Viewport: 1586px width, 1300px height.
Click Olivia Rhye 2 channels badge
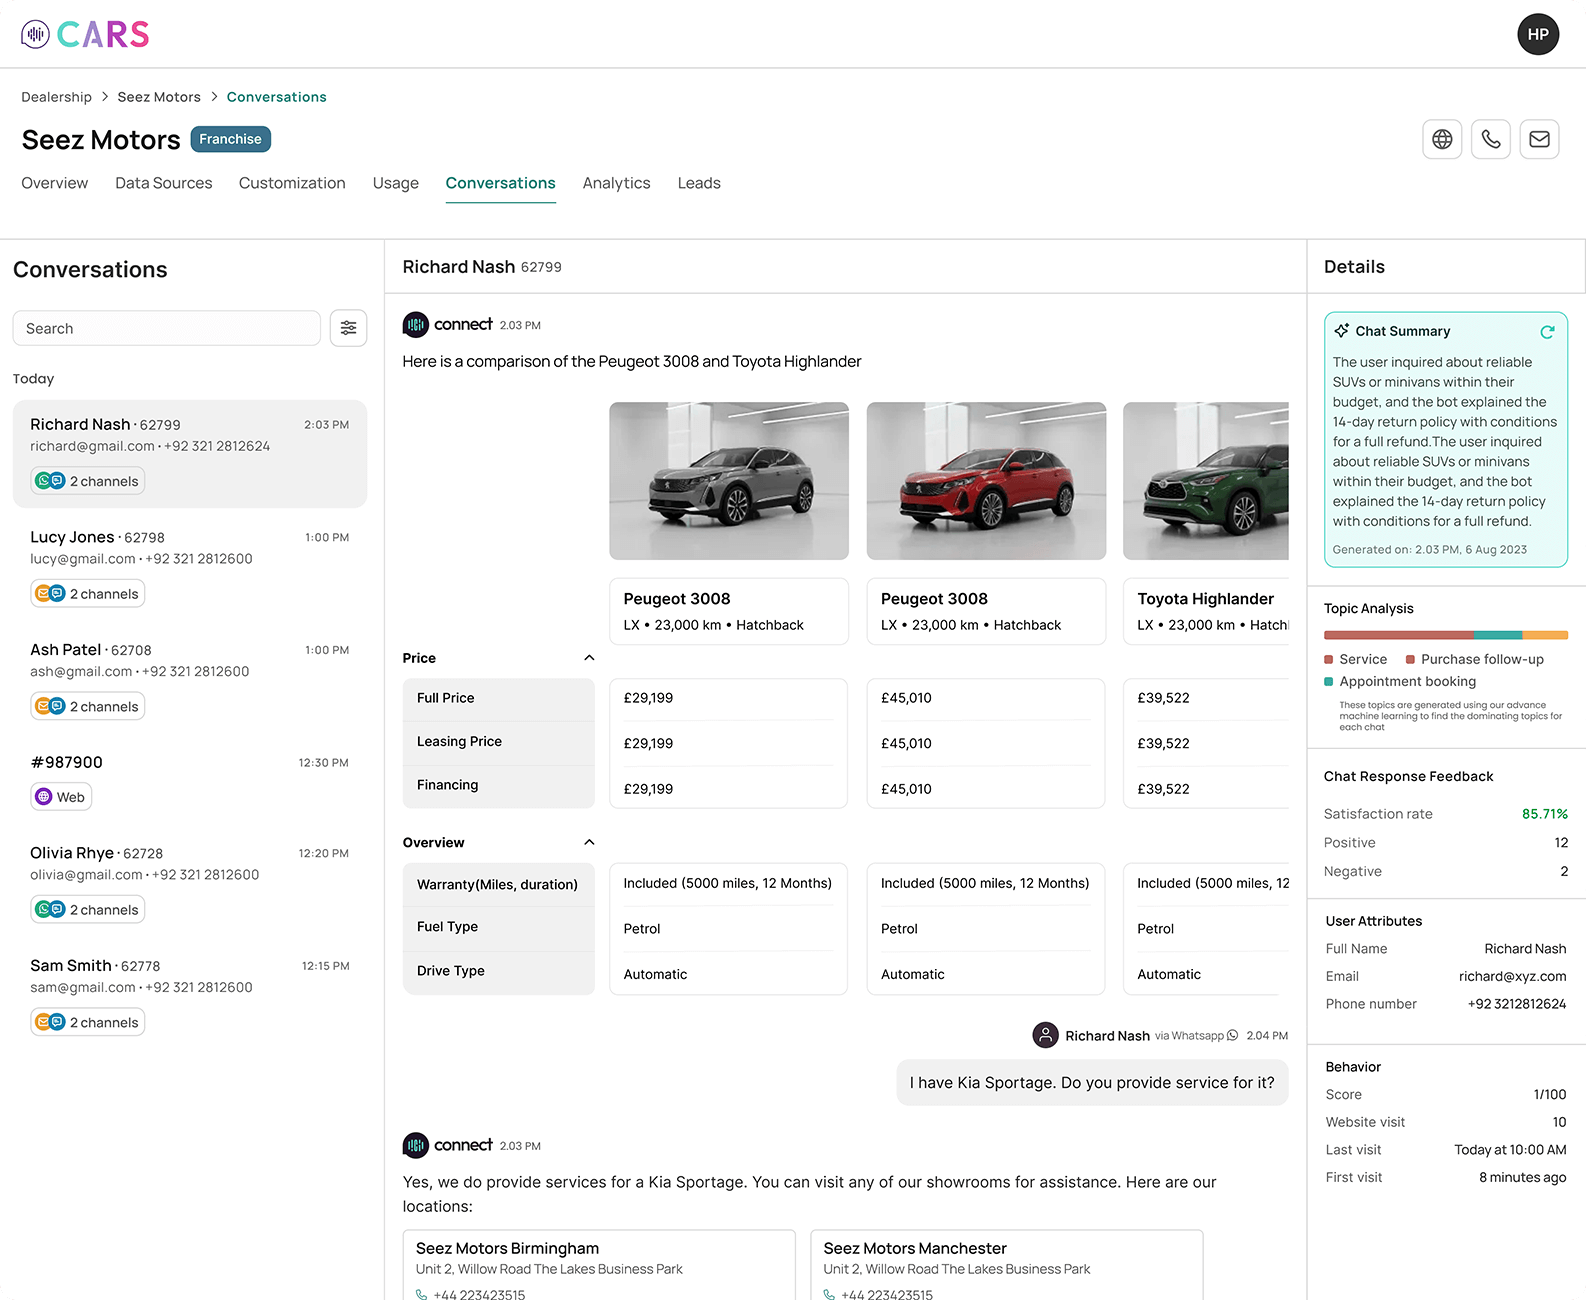88,910
